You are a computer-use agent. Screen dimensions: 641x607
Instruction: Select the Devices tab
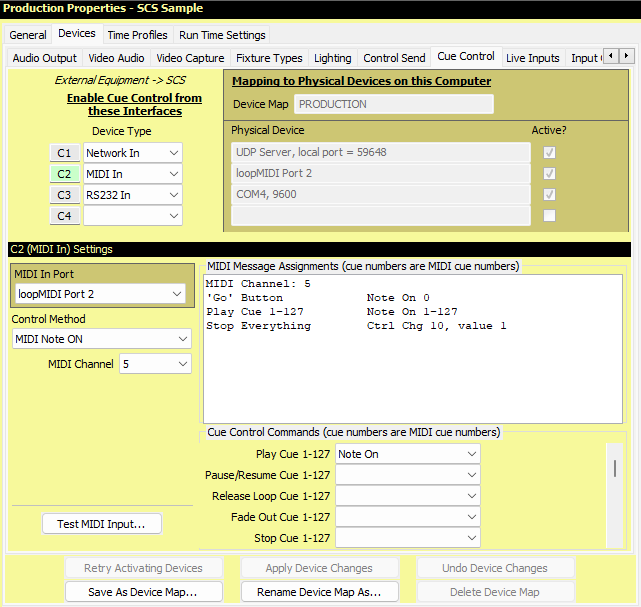[x=76, y=34]
